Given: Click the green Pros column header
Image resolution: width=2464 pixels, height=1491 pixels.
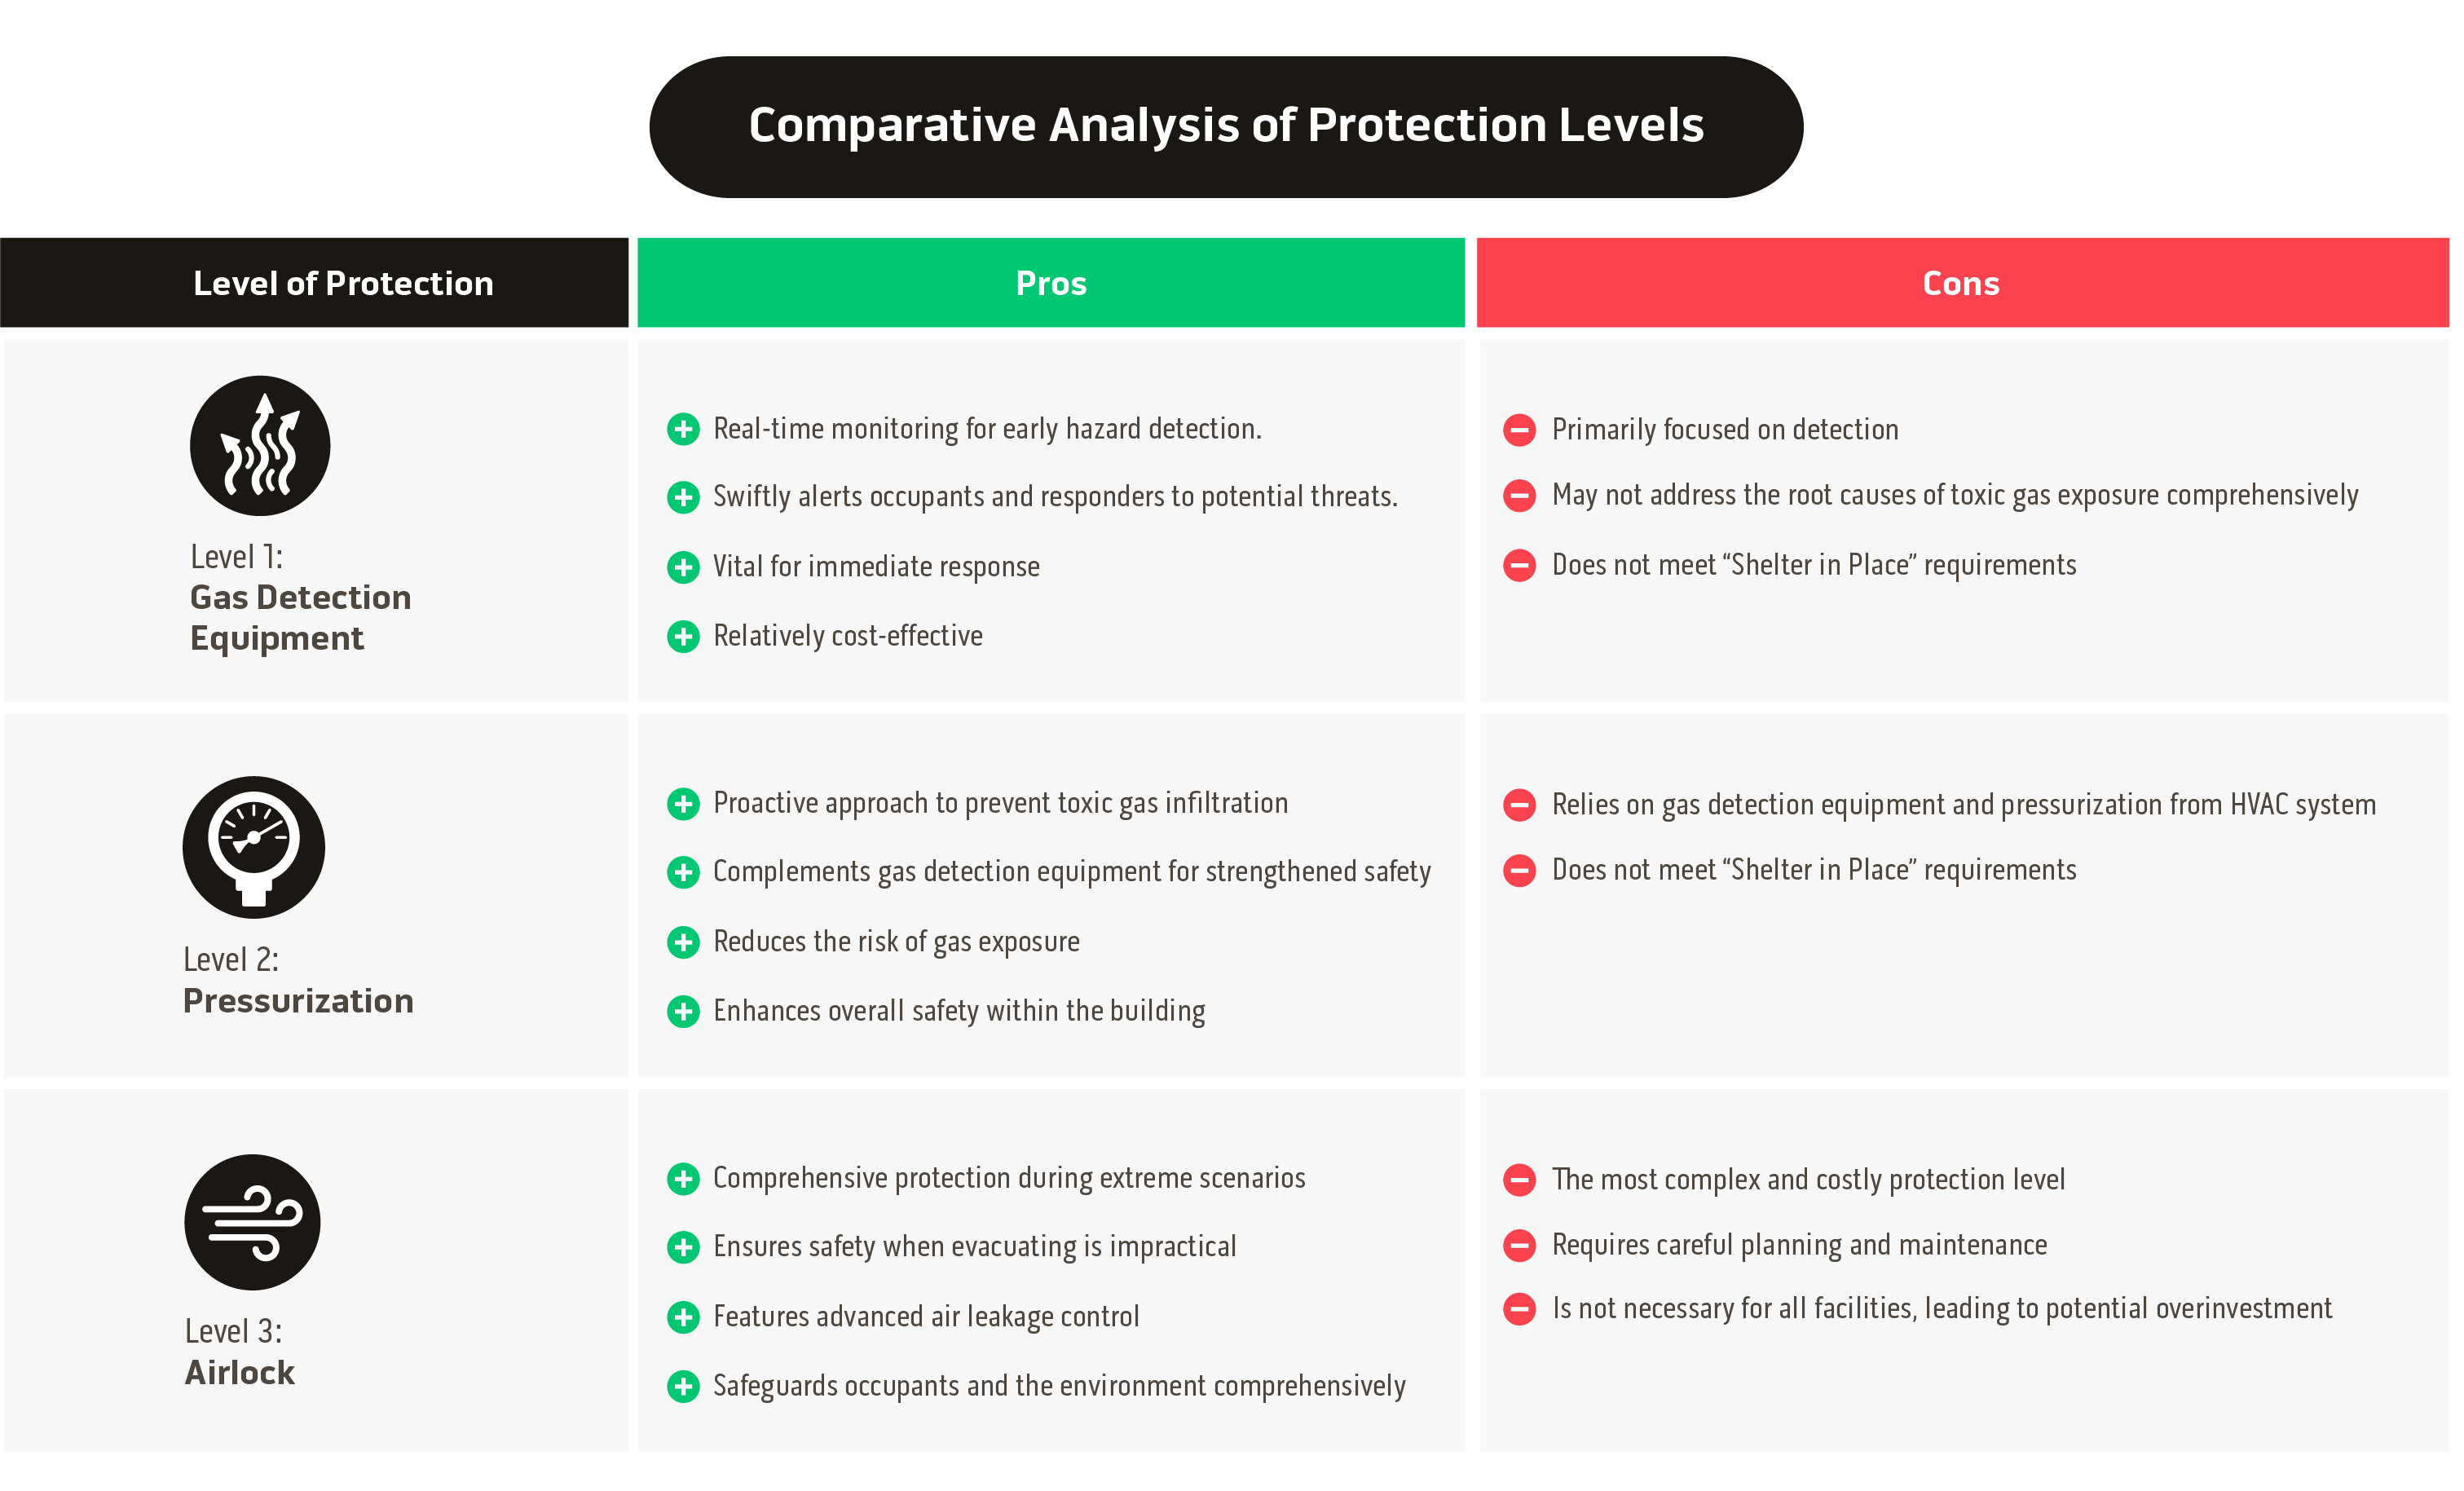Looking at the screenshot, I should [x=1051, y=283].
